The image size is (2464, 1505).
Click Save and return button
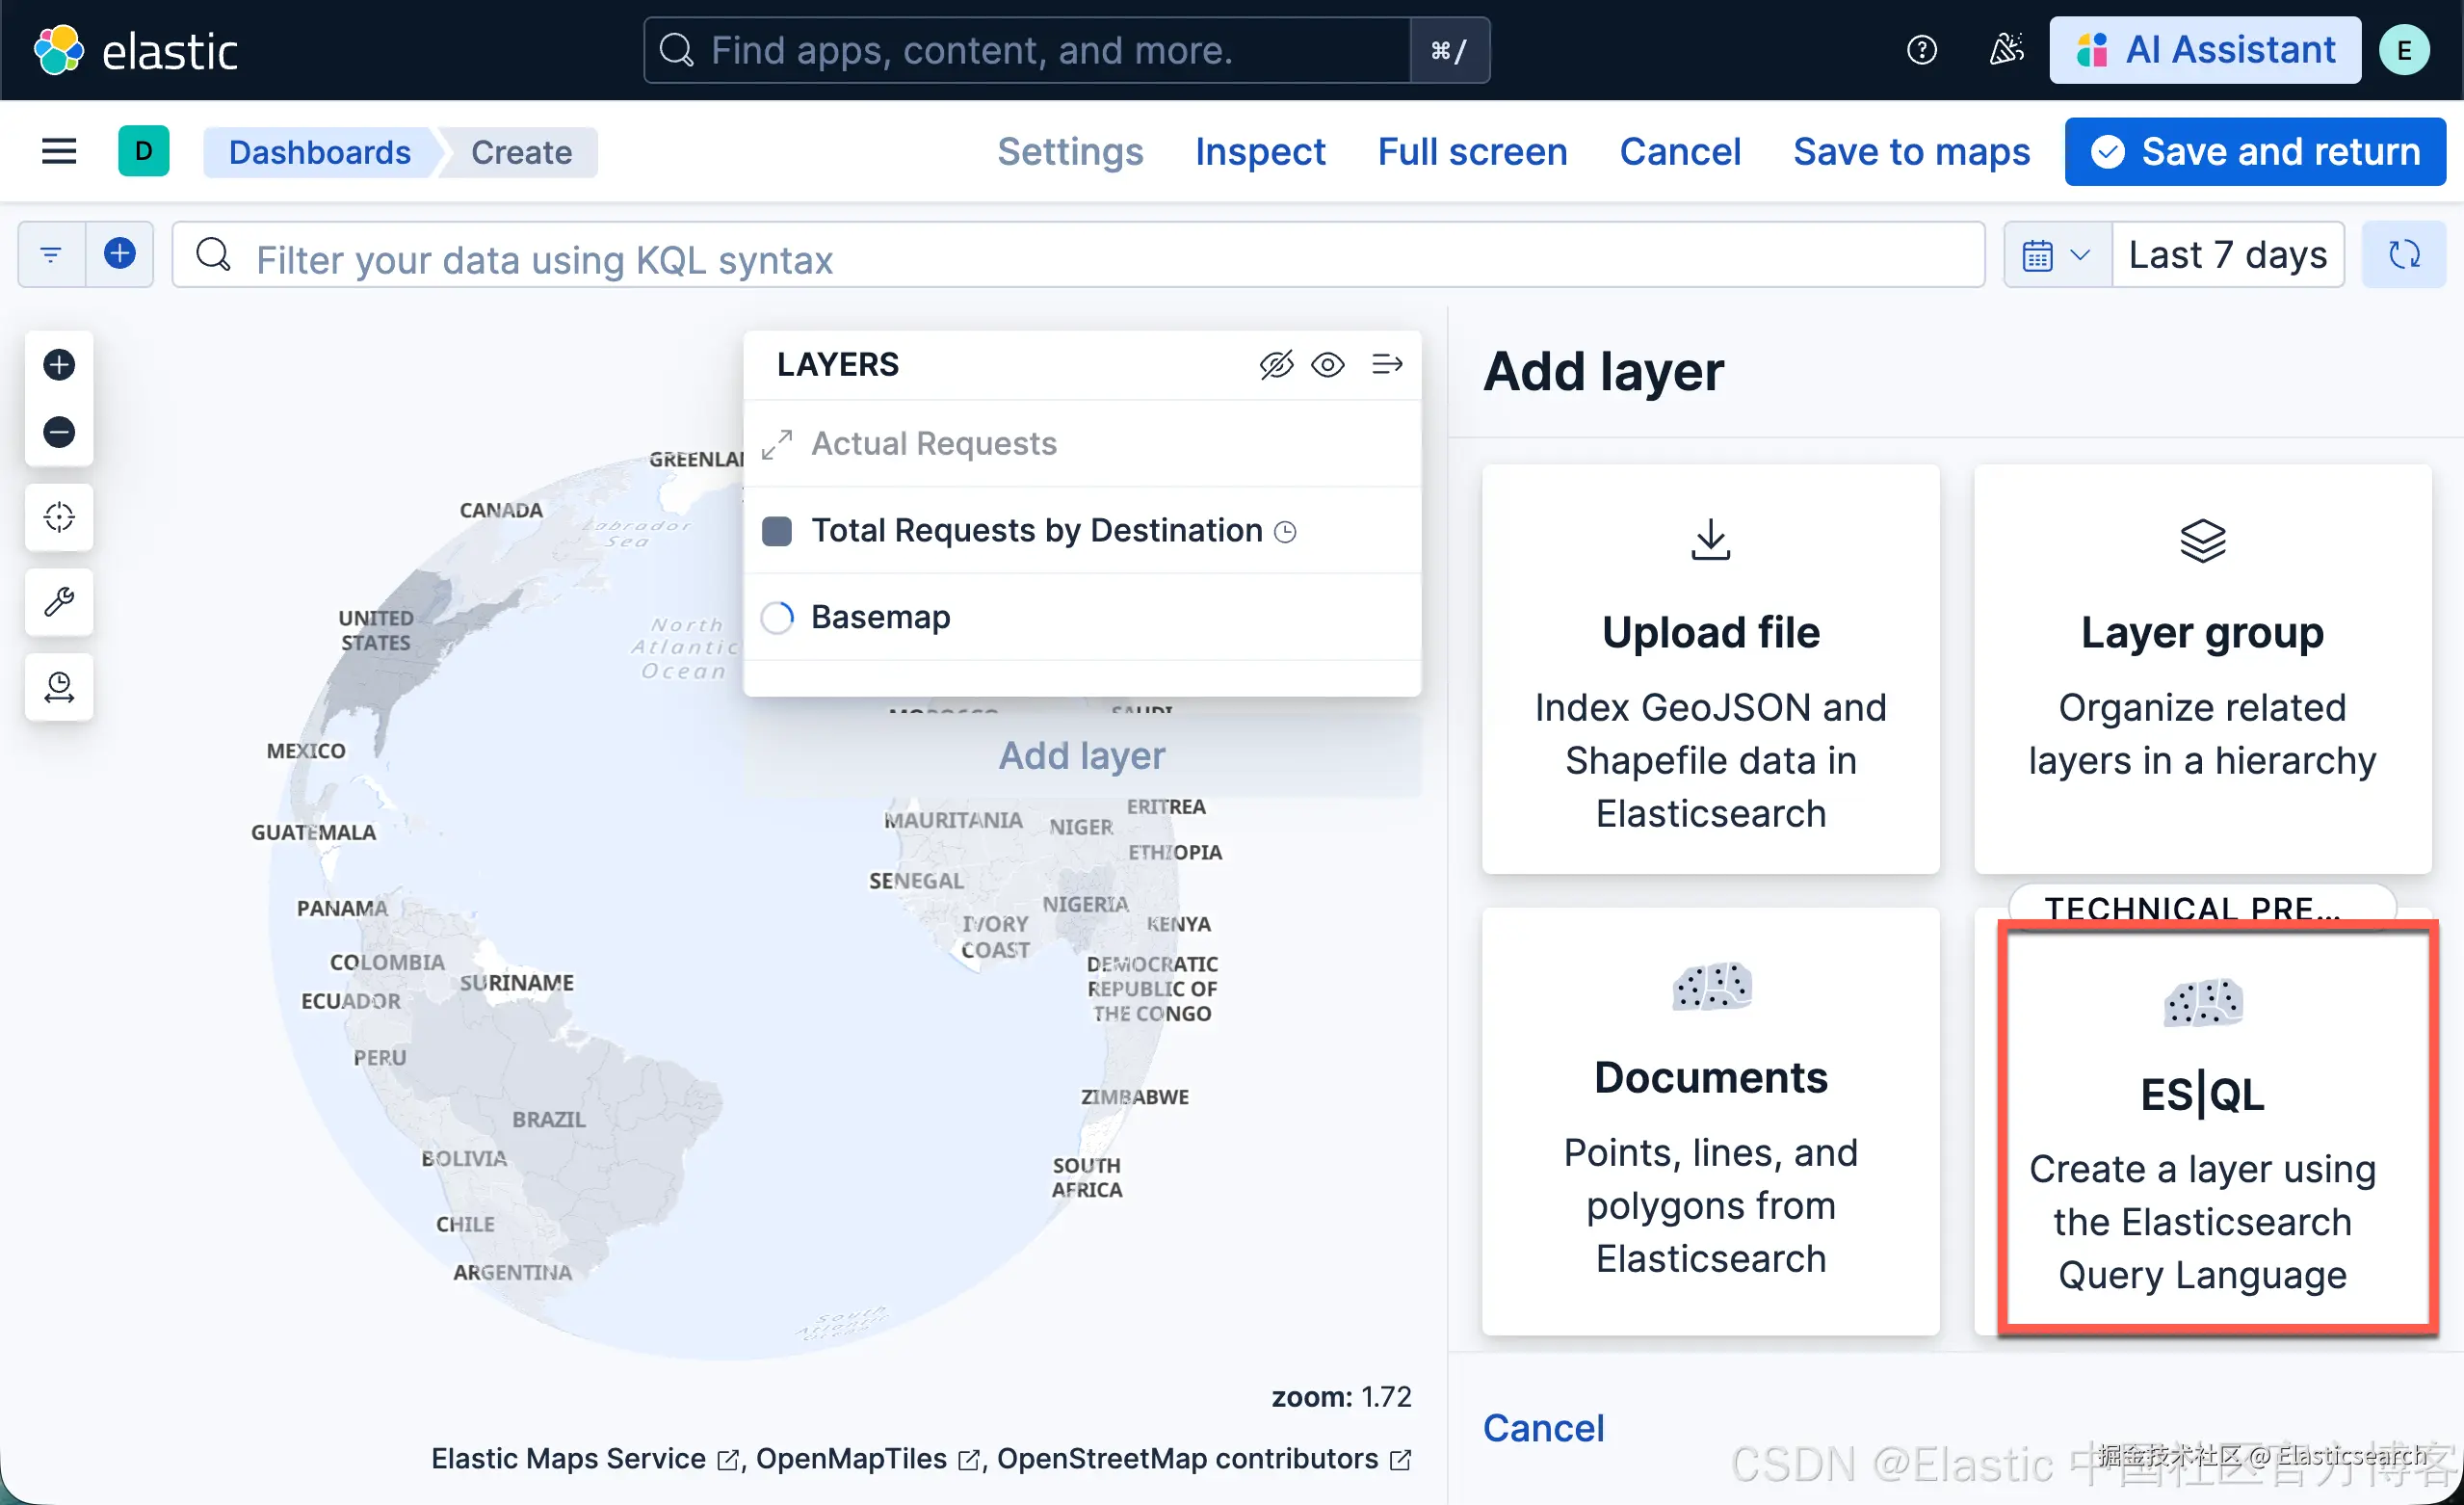click(2255, 152)
